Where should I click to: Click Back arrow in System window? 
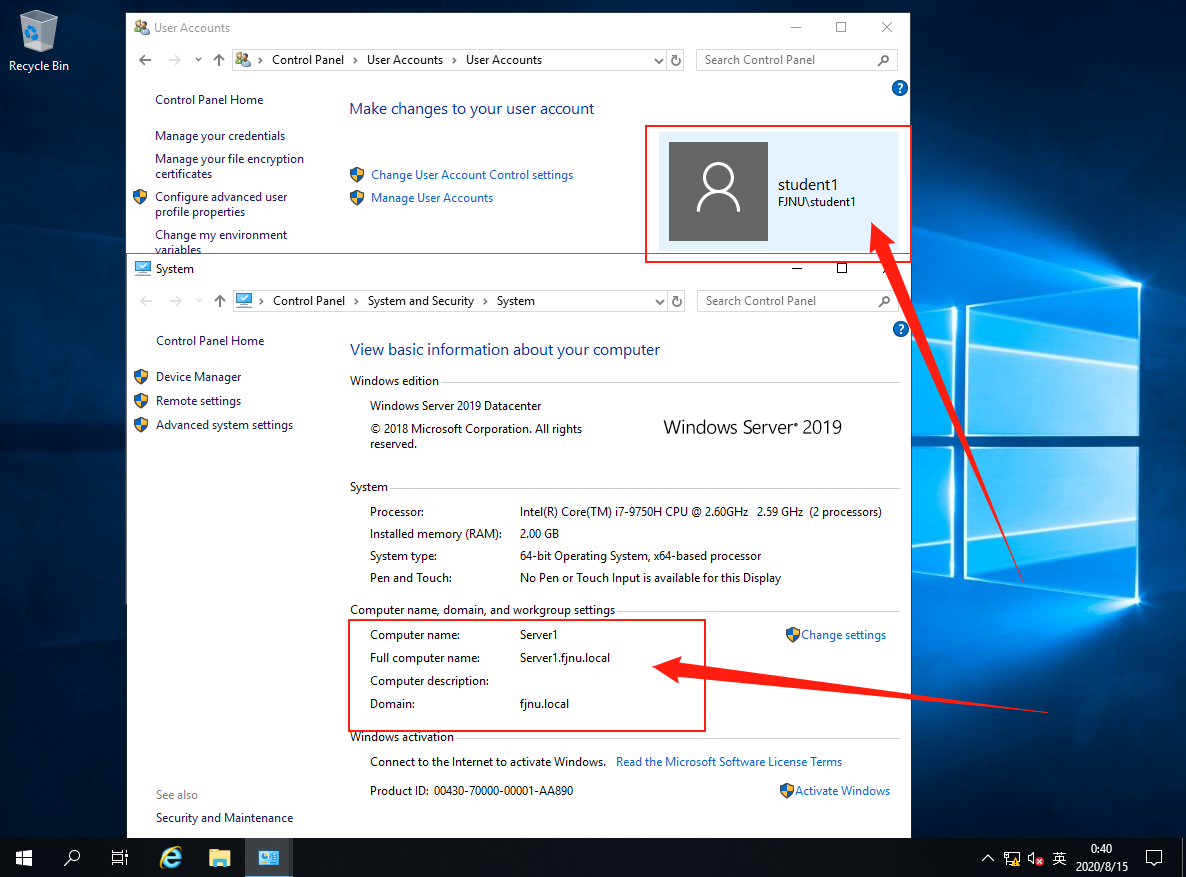146,300
